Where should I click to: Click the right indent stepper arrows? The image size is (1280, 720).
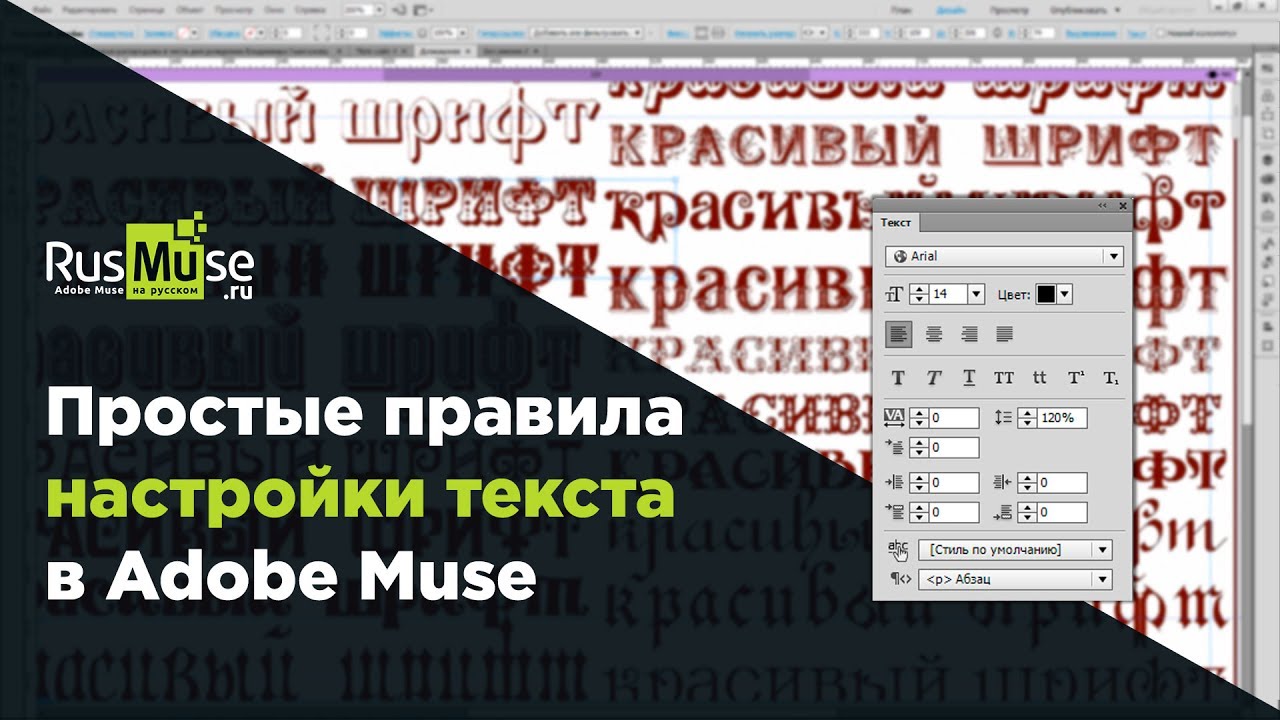pos(1027,483)
